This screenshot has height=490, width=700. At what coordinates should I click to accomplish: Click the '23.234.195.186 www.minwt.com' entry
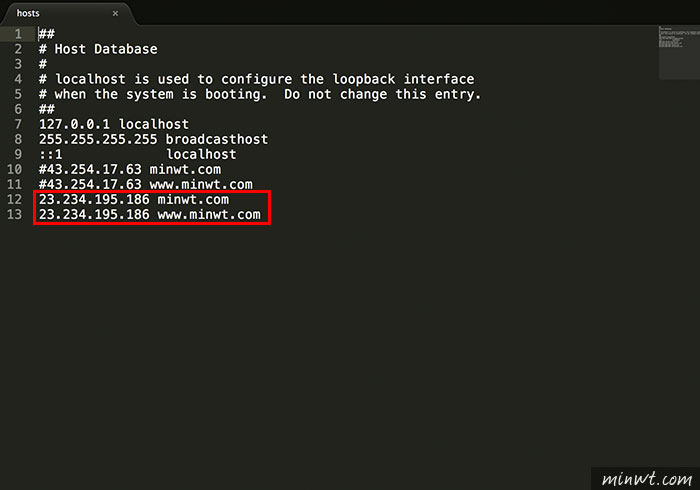point(150,215)
